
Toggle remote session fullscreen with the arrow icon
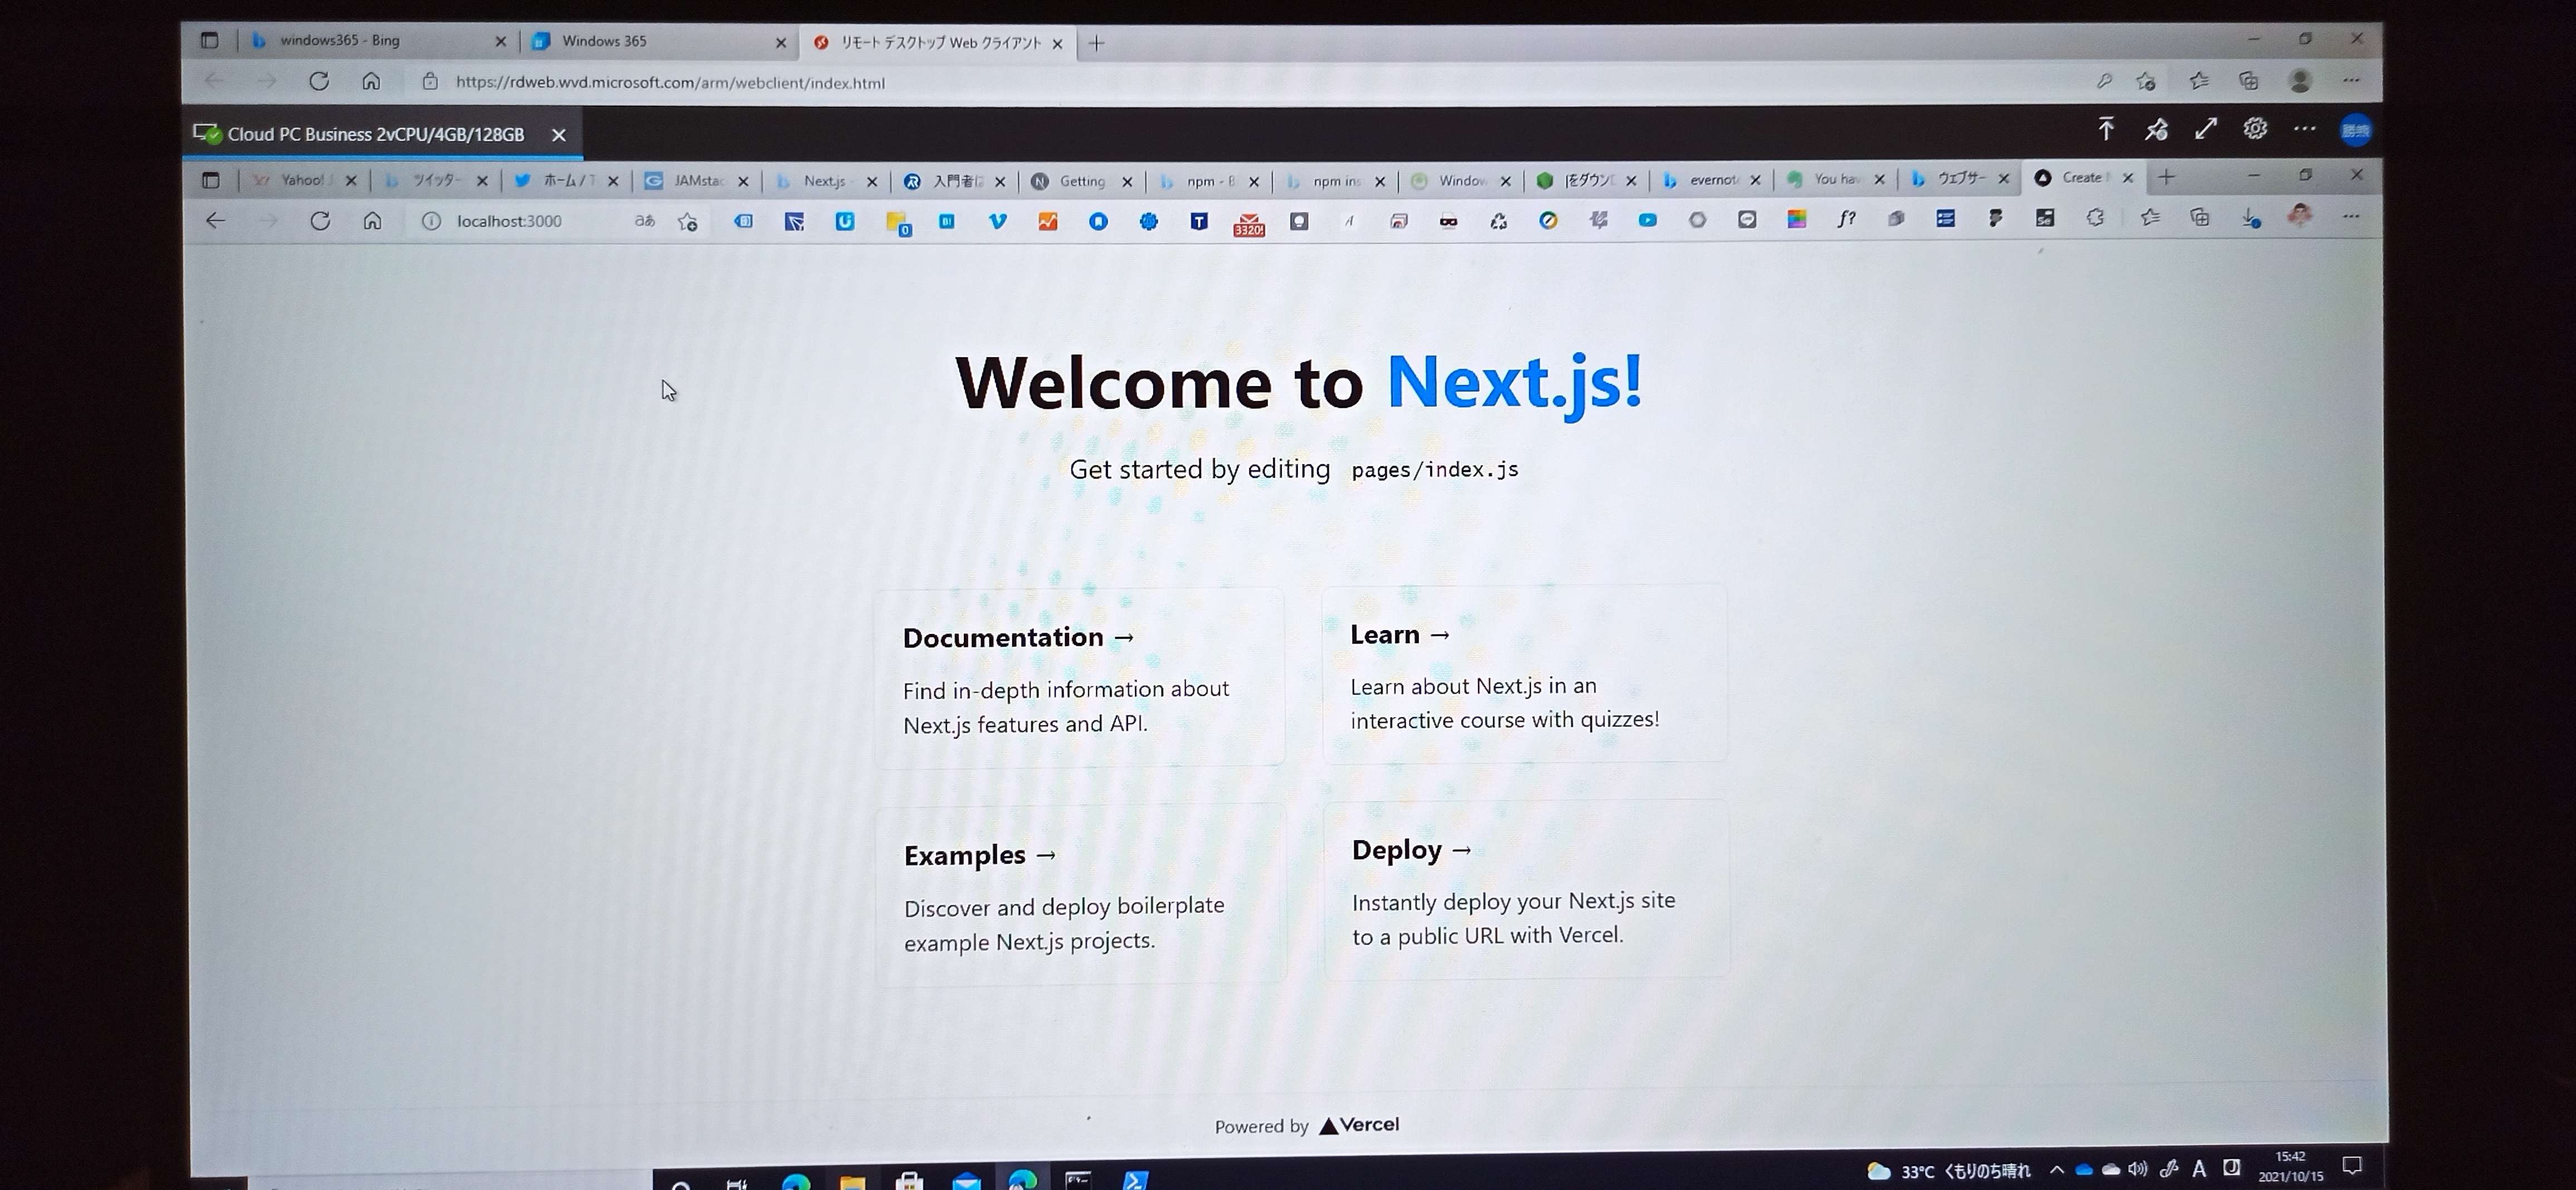click(x=2205, y=129)
